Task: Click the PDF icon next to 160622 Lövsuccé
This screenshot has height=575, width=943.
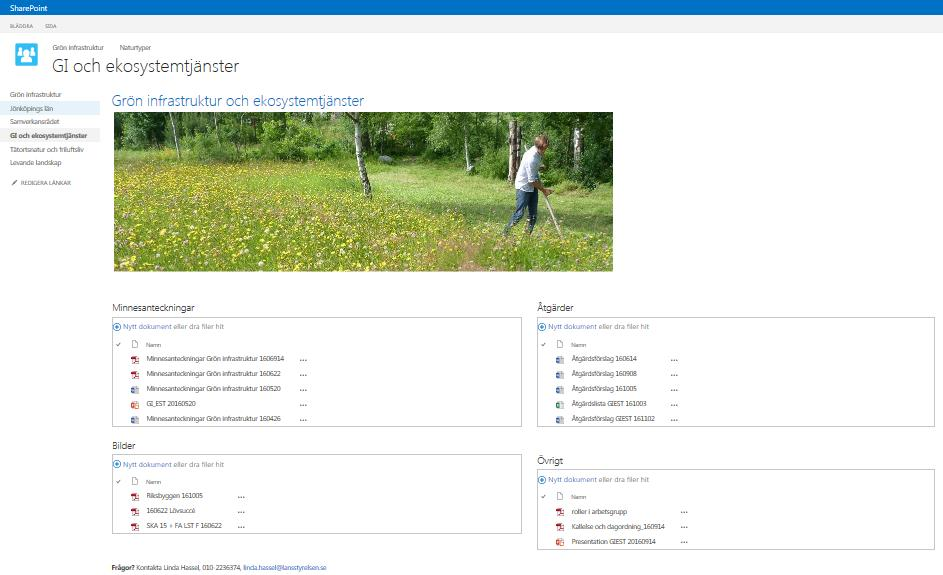Action: (135, 511)
